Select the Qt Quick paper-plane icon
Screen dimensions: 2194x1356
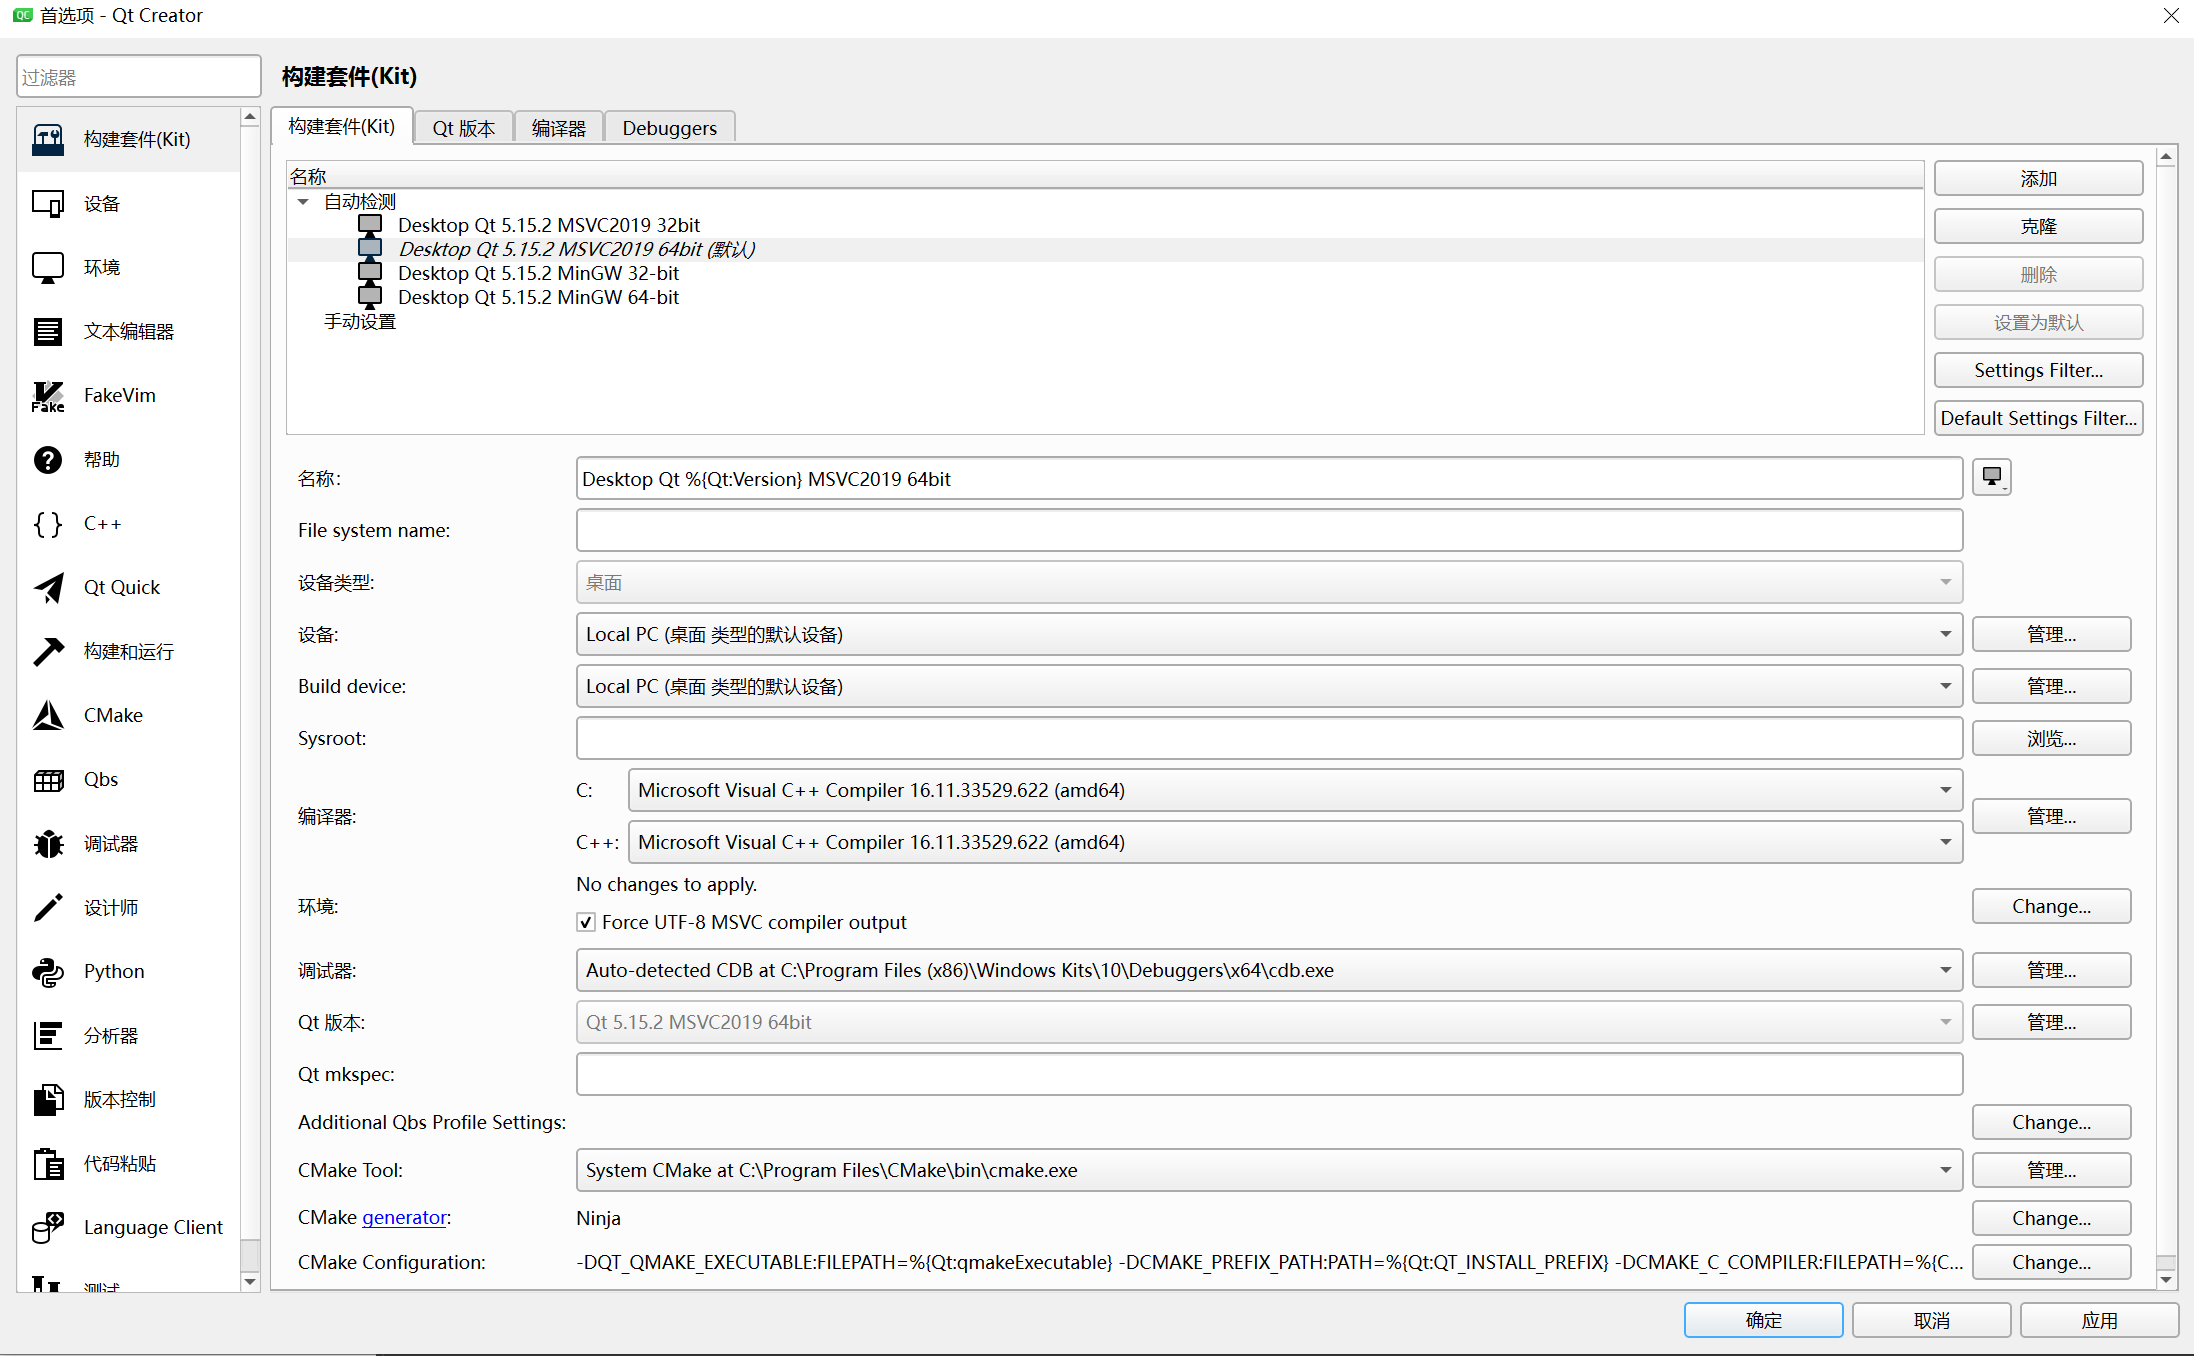tap(48, 588)
